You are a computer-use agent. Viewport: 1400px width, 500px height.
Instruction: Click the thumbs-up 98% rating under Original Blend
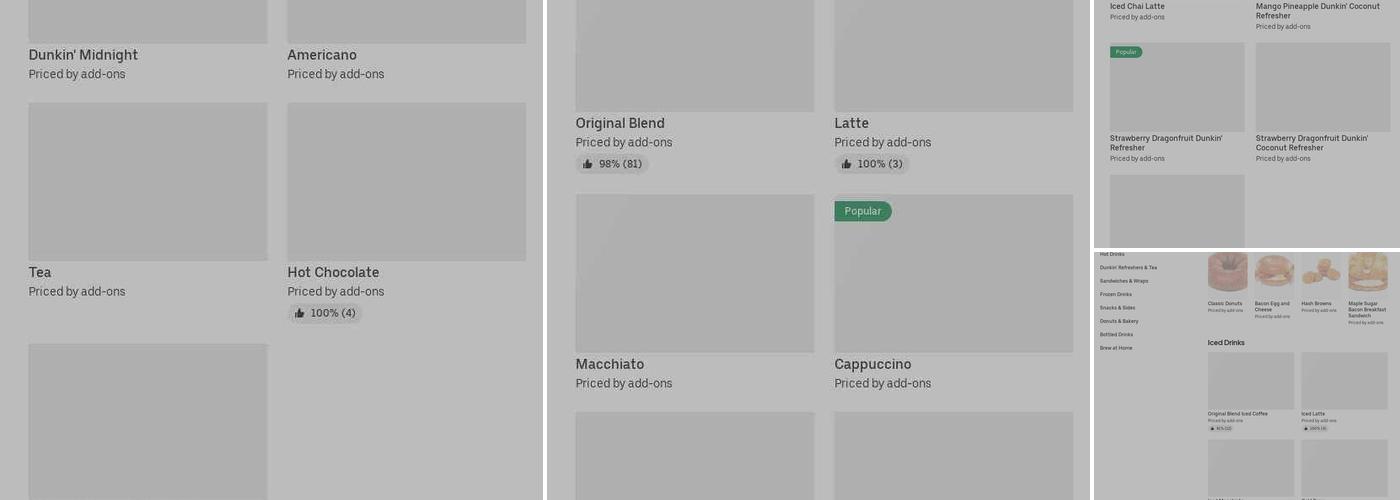[x=612, y=164]
